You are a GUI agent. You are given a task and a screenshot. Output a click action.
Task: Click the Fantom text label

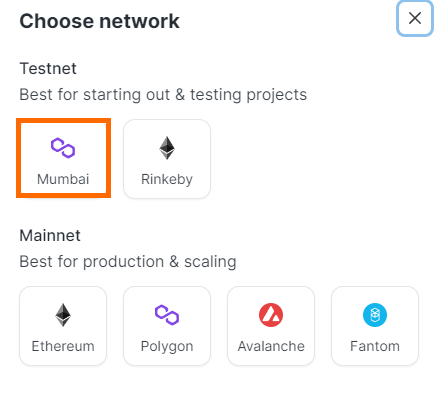(375, 346)
